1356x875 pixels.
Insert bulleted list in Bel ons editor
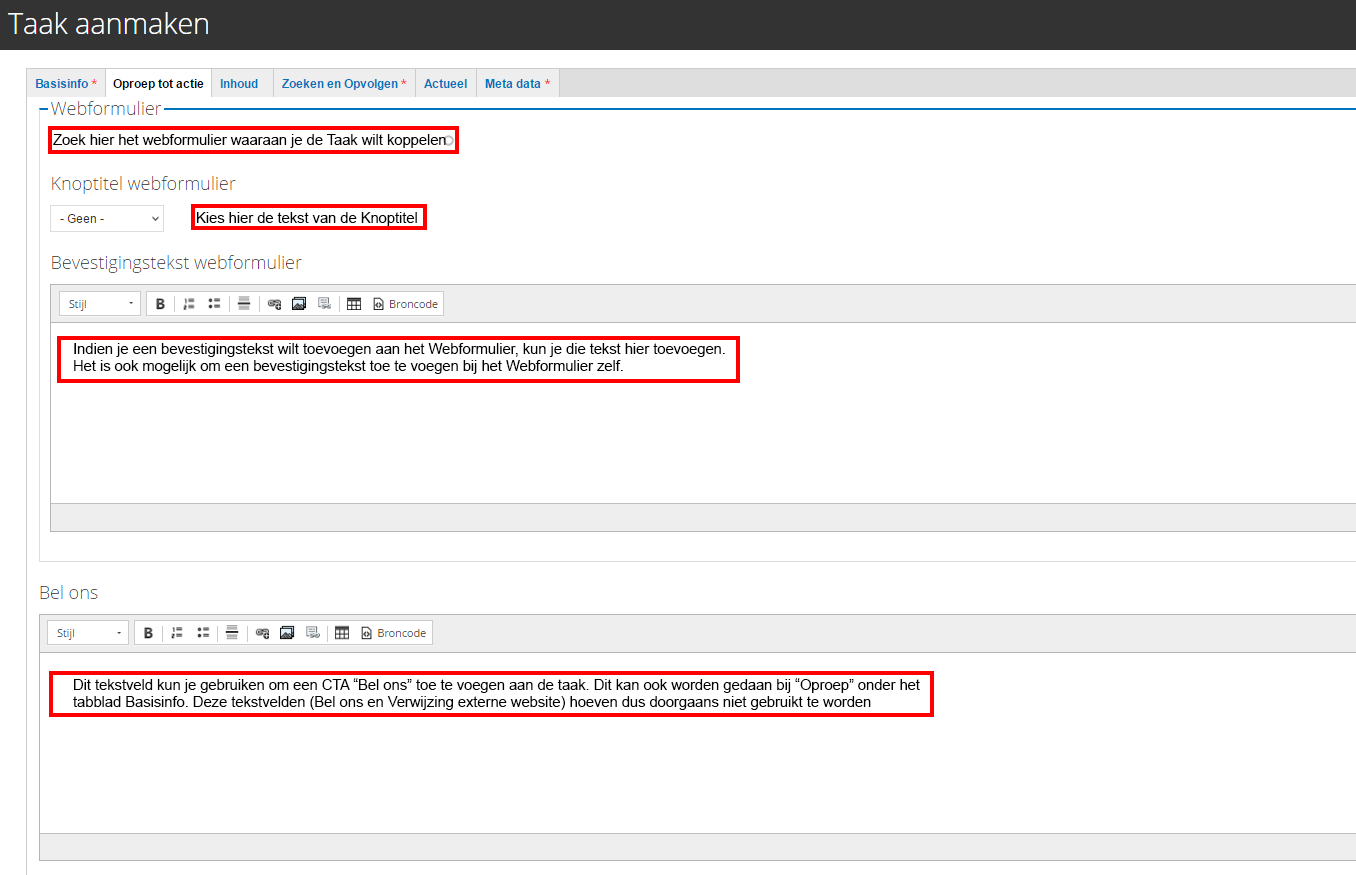pos(202,633)
